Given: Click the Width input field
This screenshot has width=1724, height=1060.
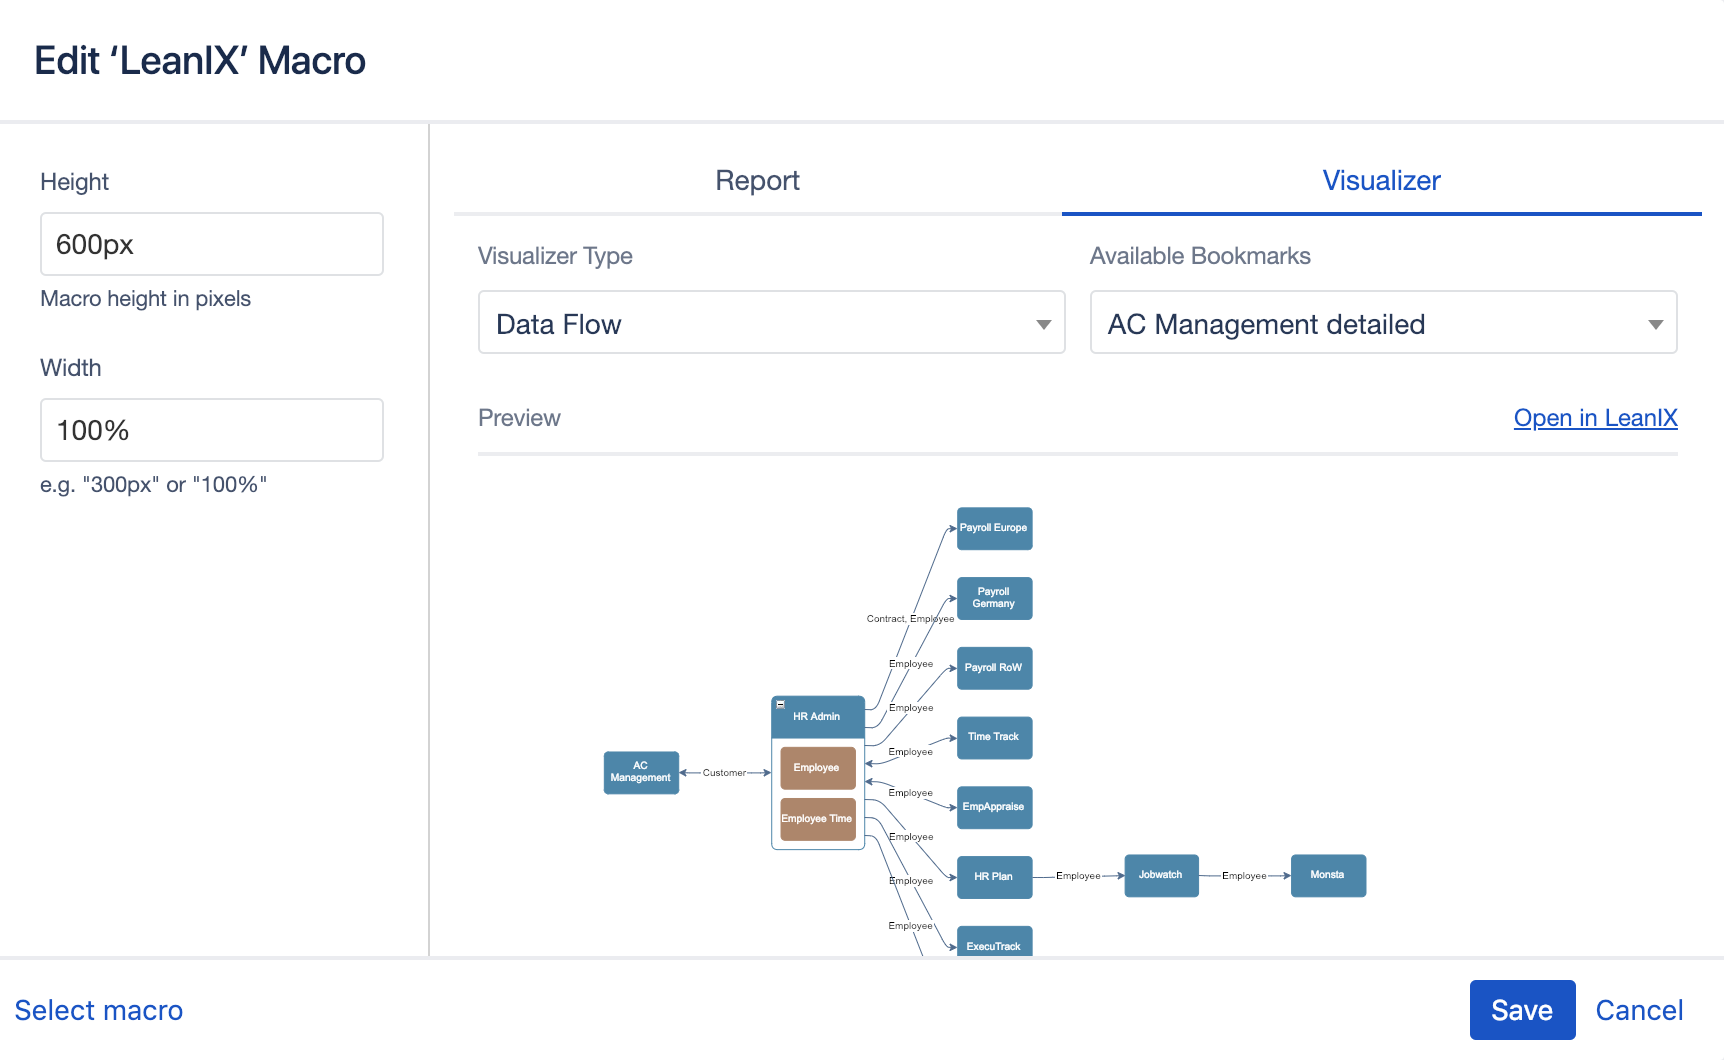Looking at the screenshot, I should pyautogui.click(x=212, y=430).
